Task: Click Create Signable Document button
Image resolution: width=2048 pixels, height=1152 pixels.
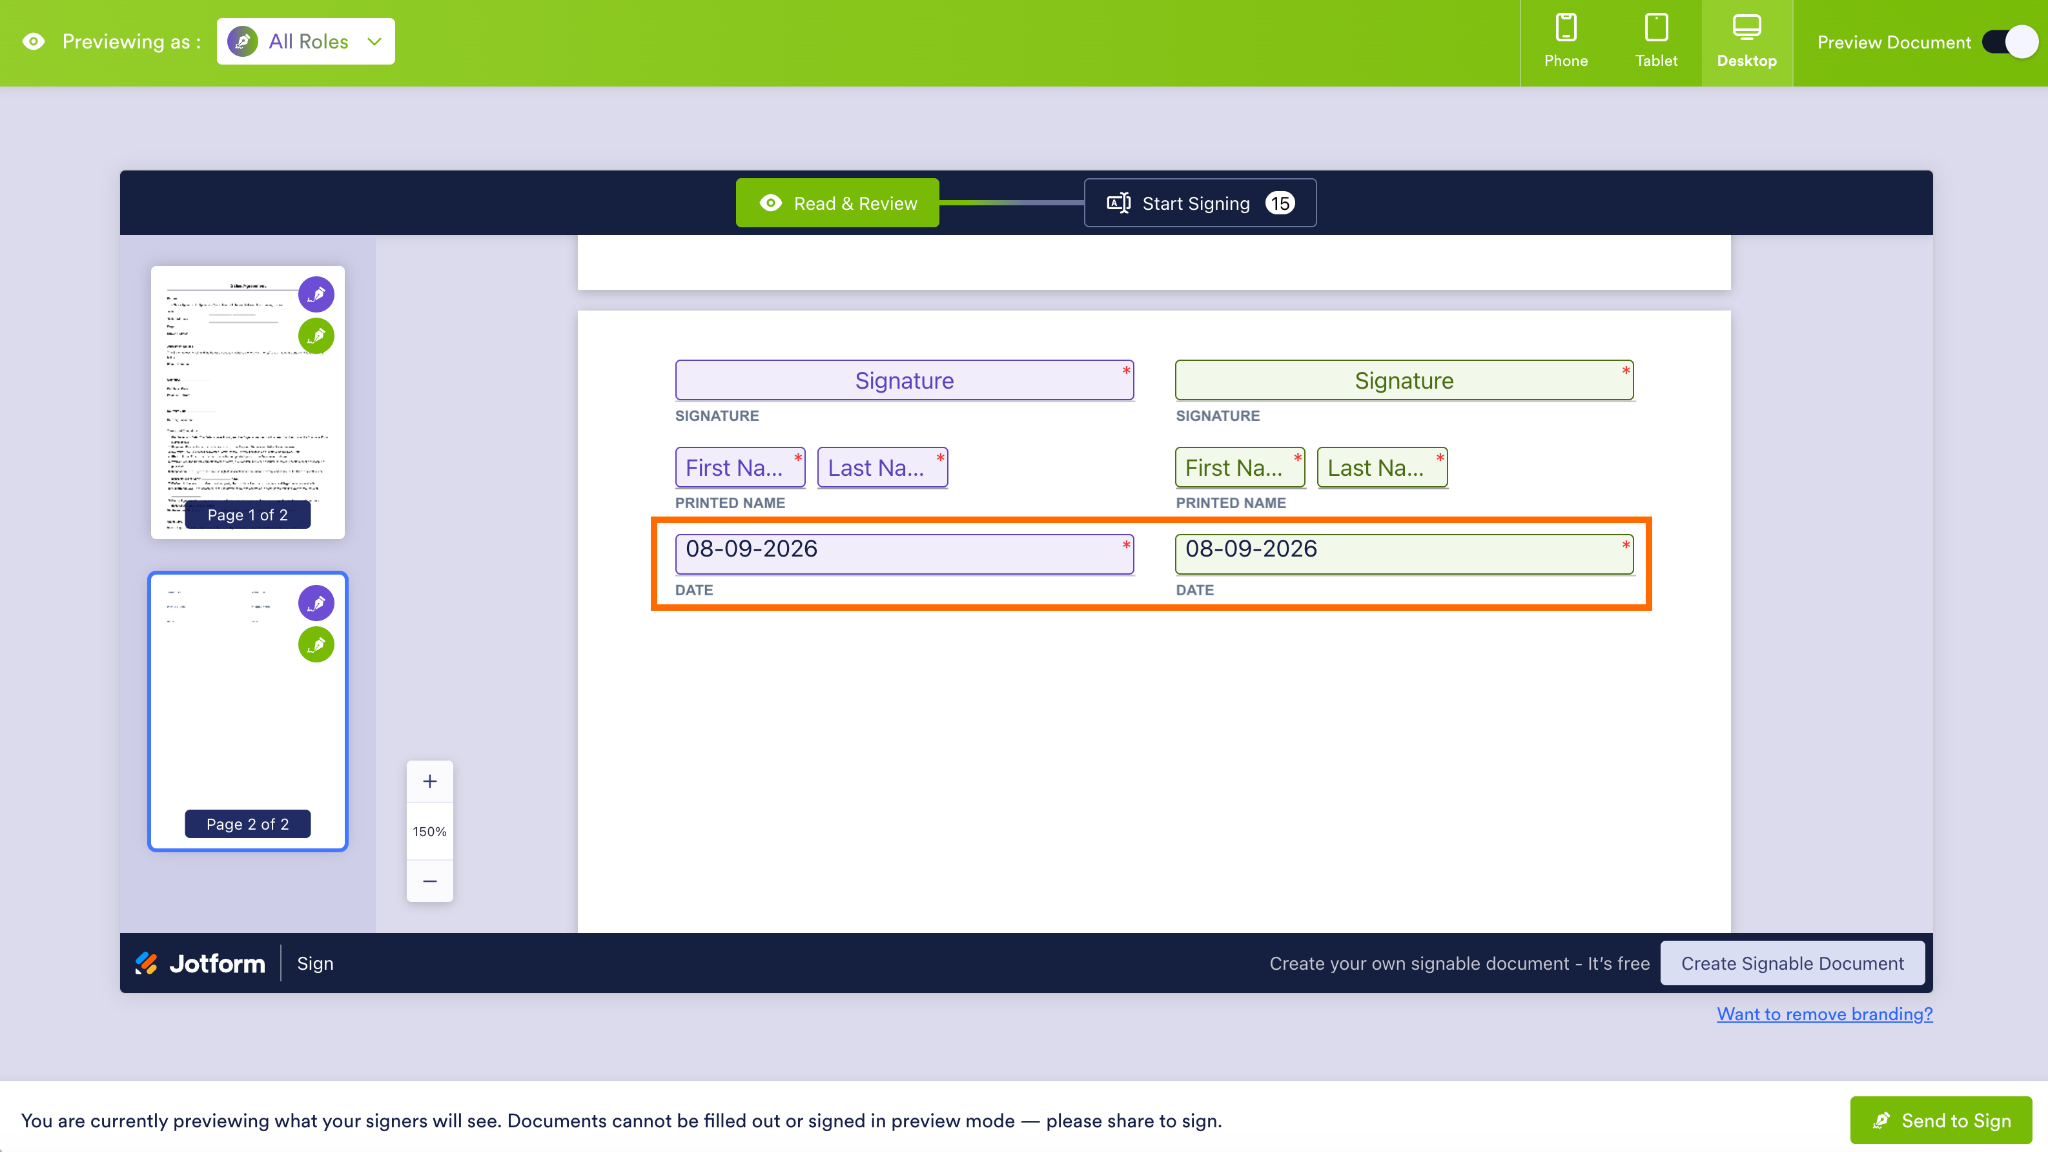Action: pos(1792,963)
